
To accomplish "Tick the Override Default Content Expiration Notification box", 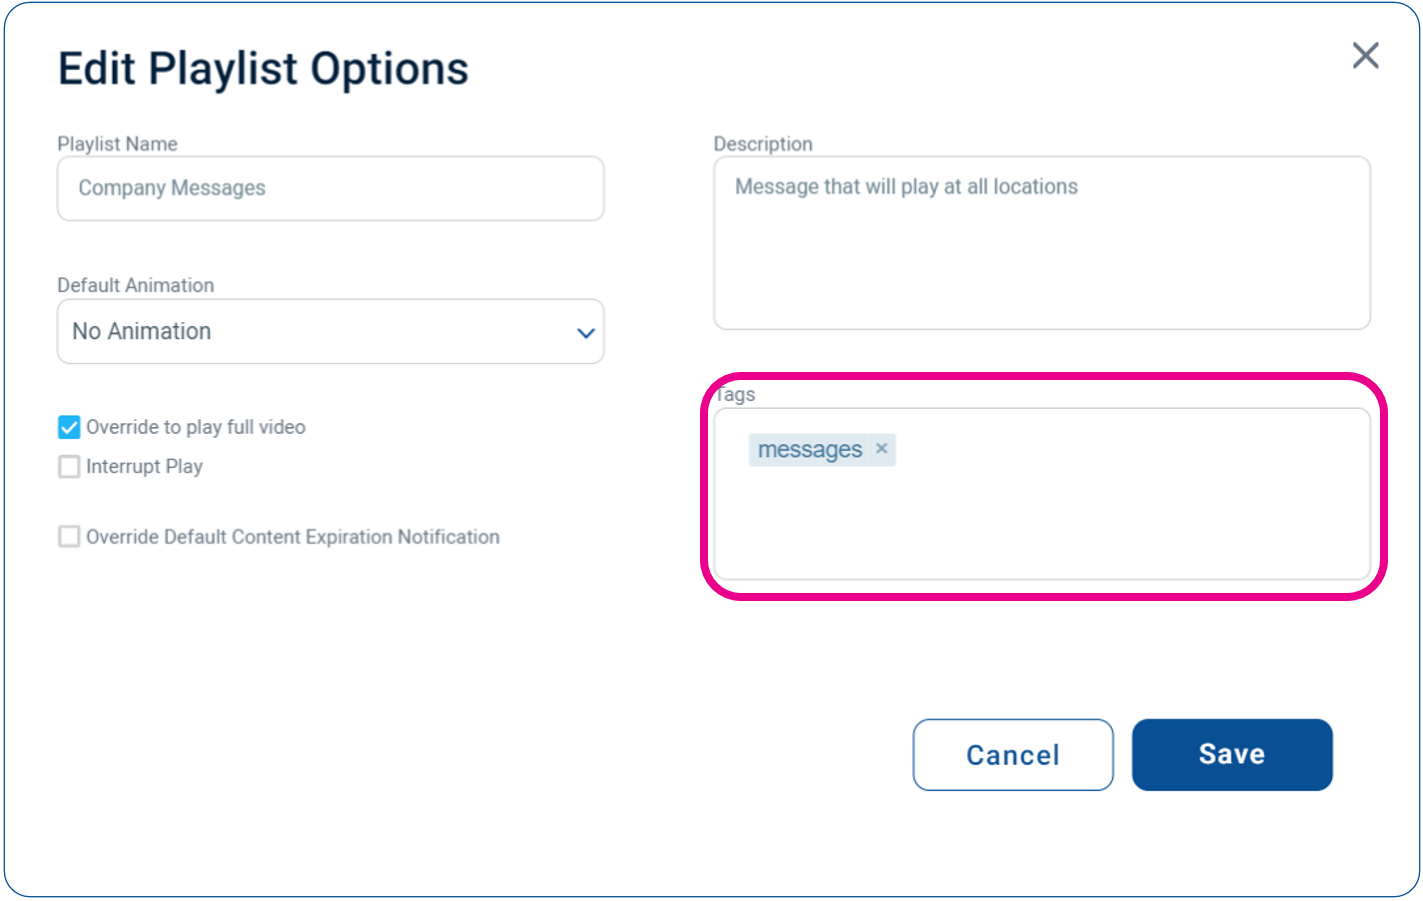I will click(x=69, y=537).
